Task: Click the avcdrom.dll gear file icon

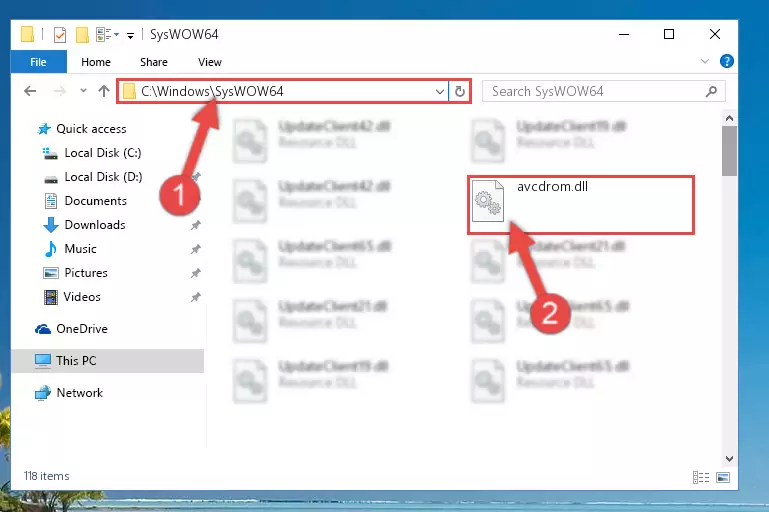Action: (x=487, y=201)
